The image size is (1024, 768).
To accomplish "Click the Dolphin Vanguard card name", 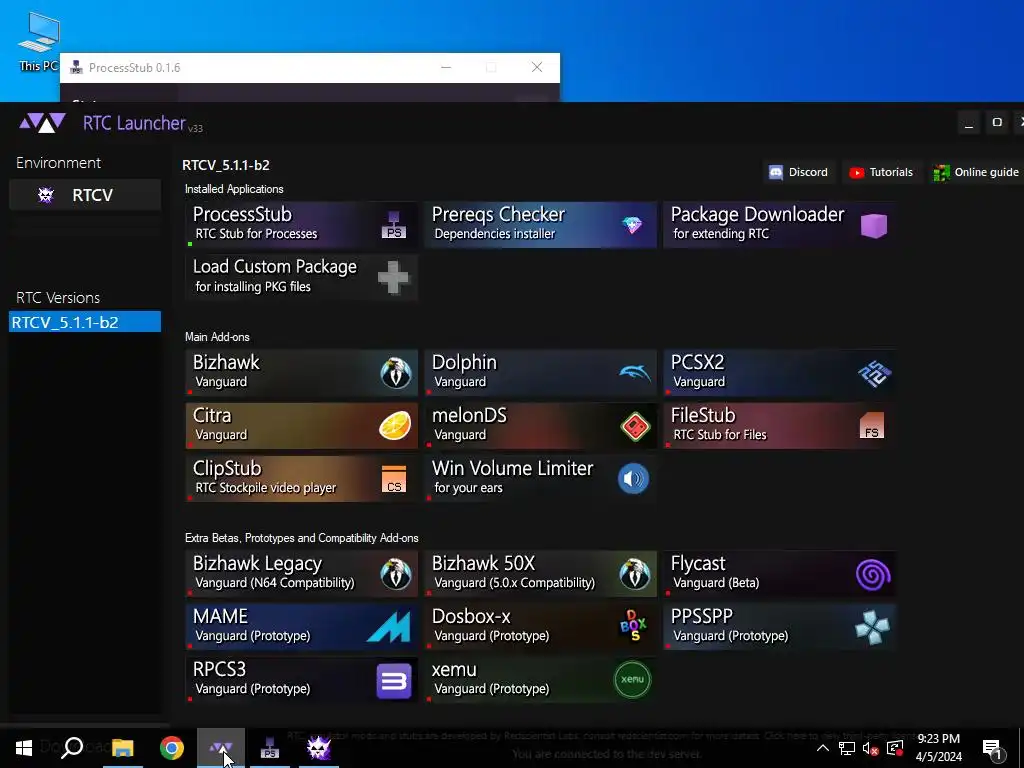I will coord(464,362).
